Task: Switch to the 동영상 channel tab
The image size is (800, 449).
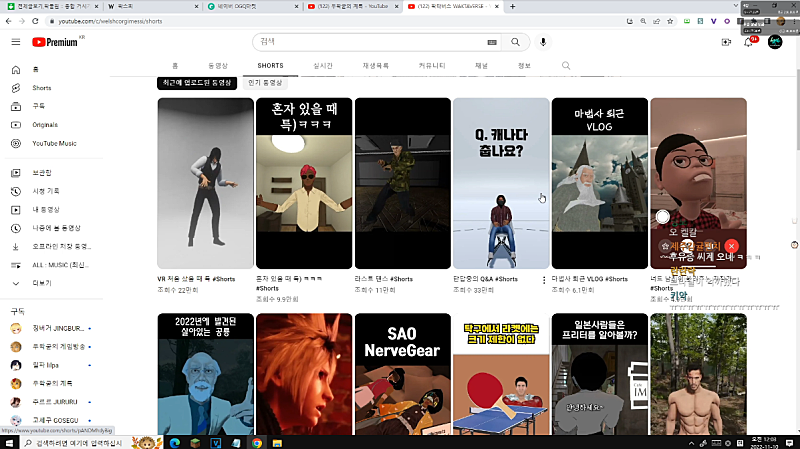Action: pyautogui.click(x=217, y=66)
